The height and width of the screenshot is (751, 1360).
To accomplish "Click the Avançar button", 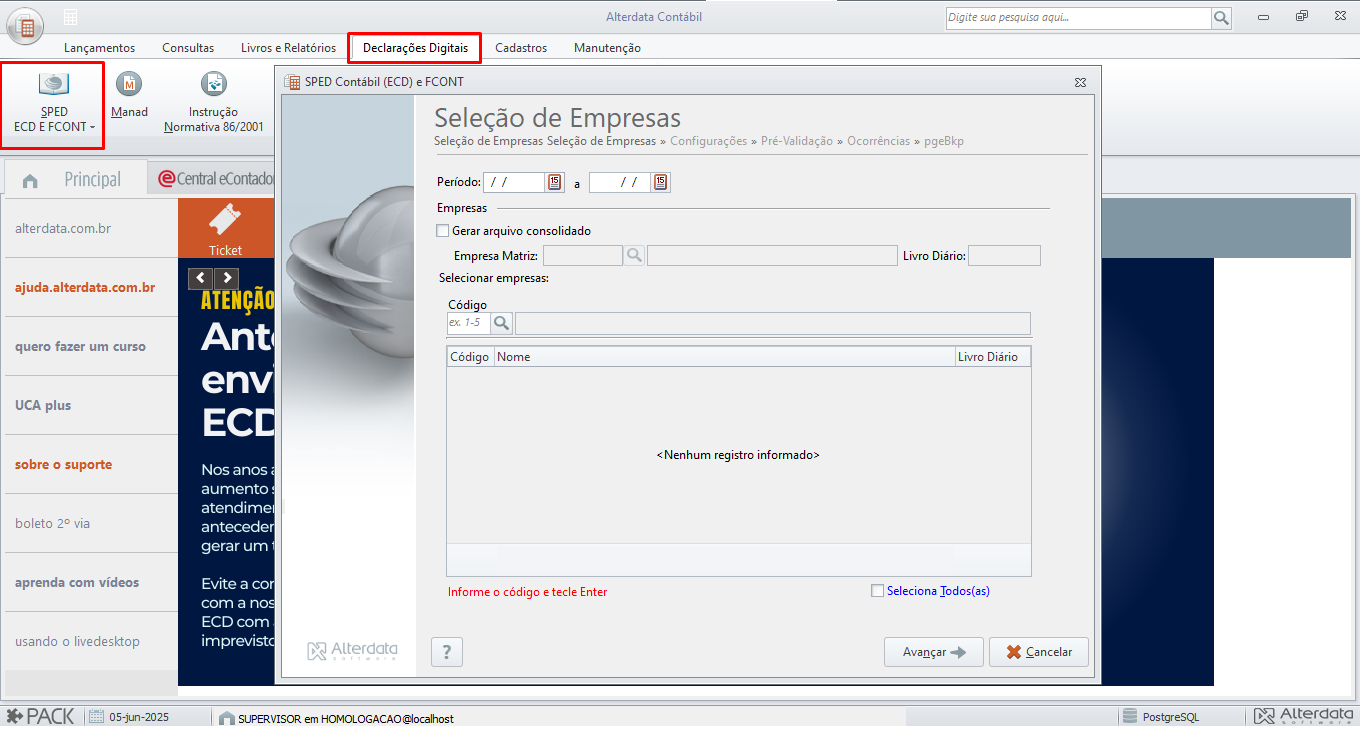I will [x=933, y=651].
